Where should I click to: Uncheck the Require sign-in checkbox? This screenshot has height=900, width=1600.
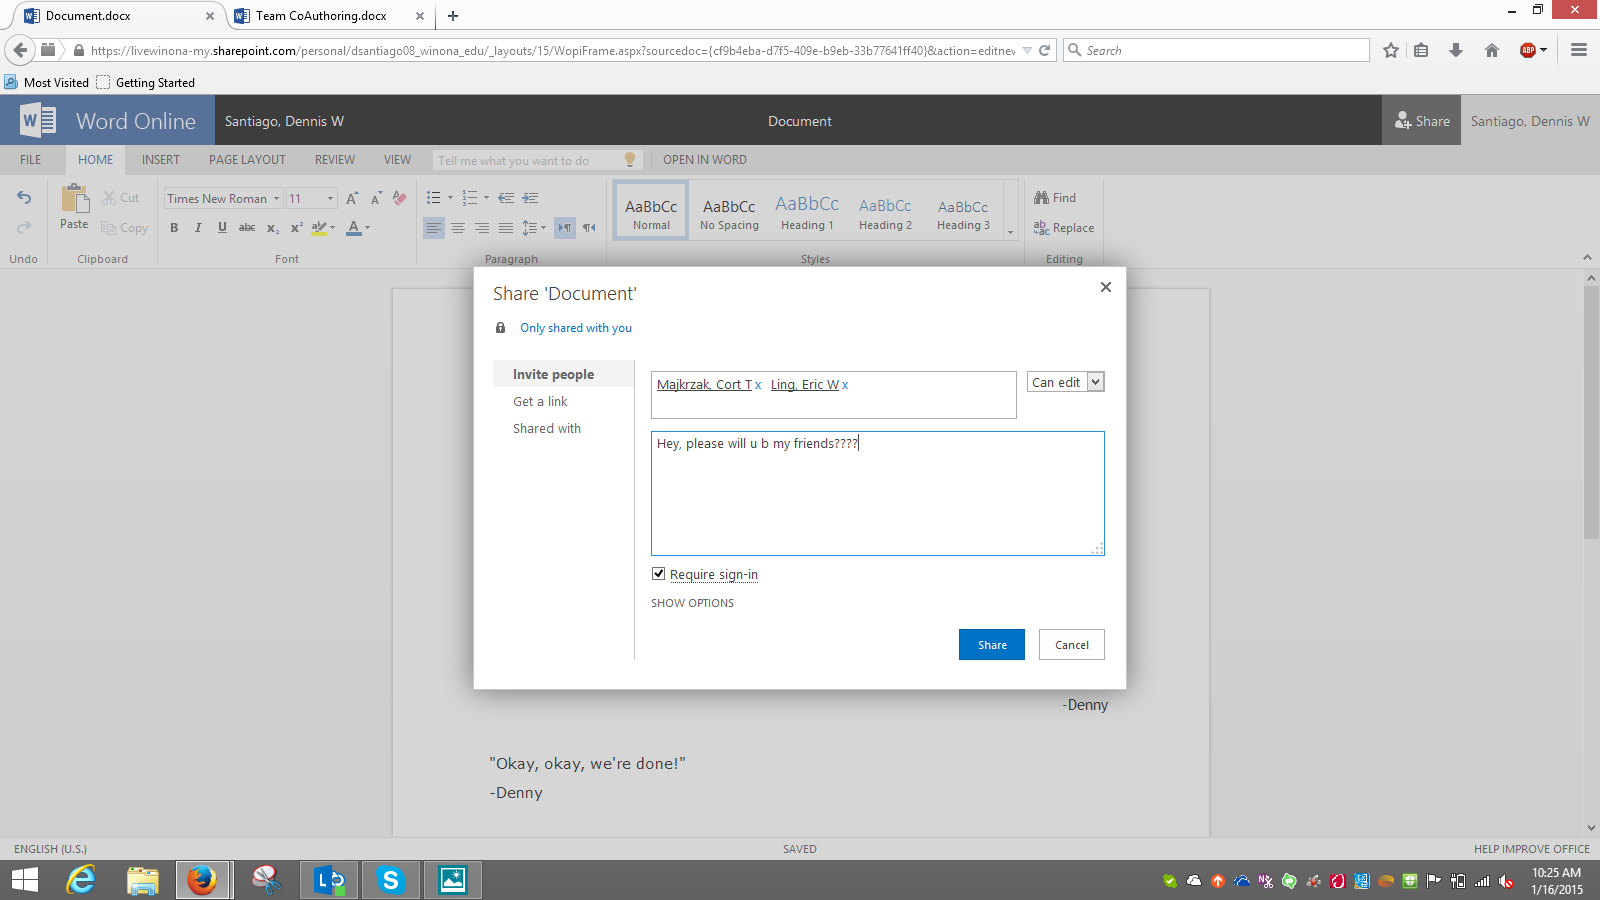click(658, 574)
